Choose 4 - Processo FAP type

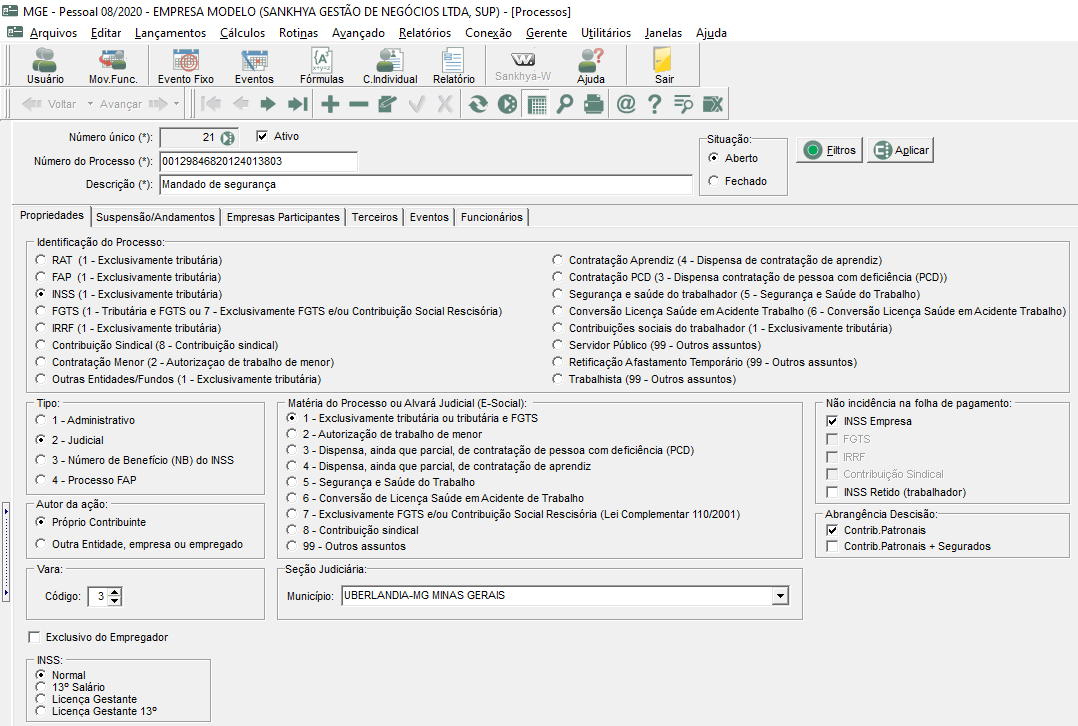[41, 480]
